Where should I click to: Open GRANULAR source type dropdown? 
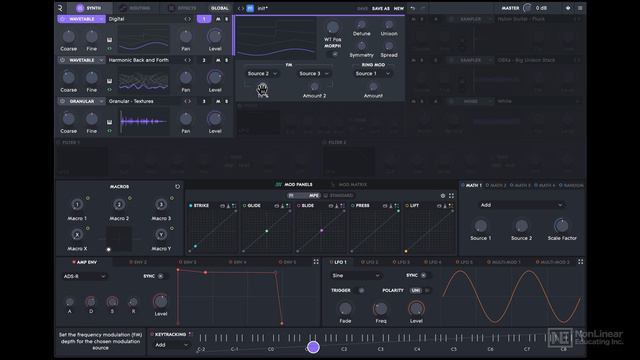[85, 101]
